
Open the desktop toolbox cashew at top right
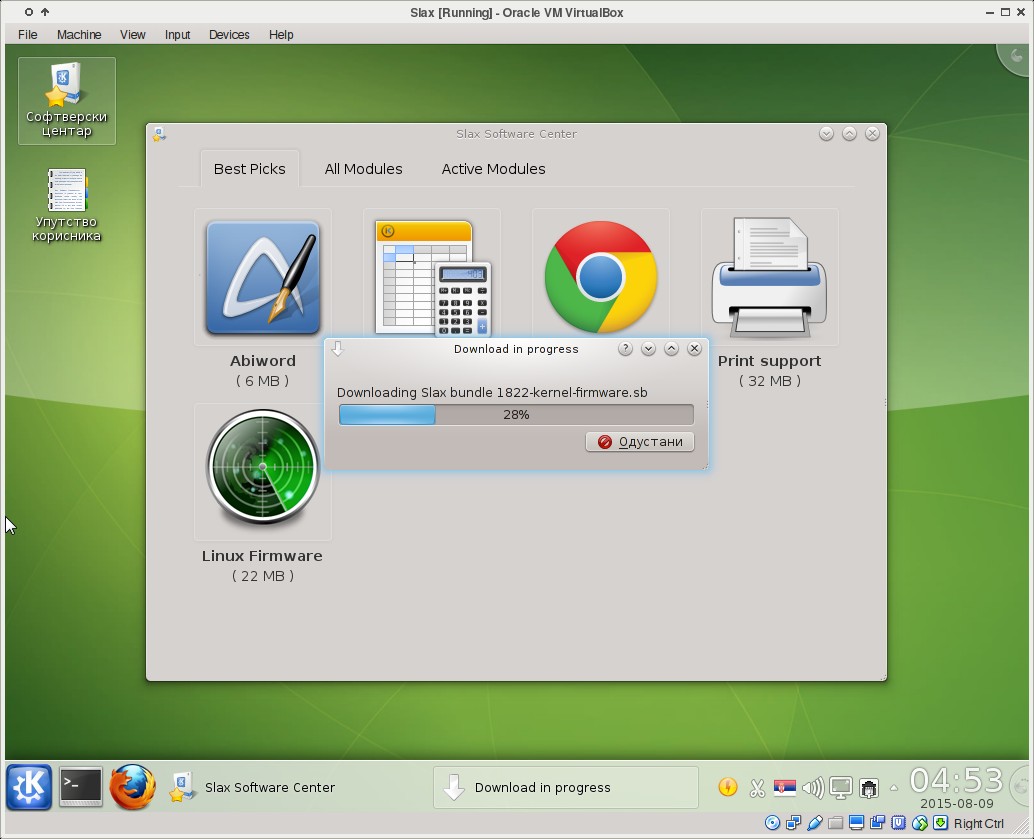1016,60
